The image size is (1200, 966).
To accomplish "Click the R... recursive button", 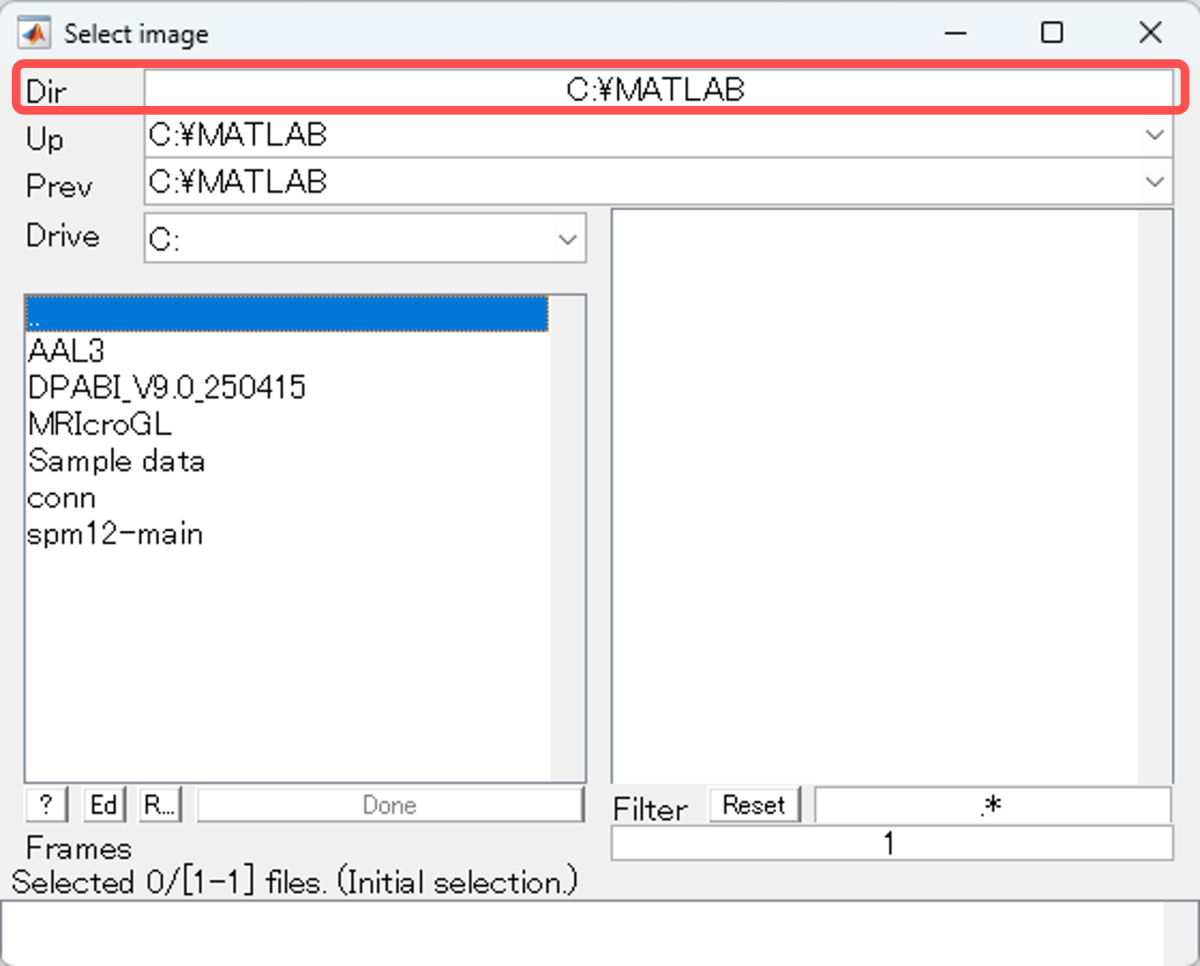I will tap(160, 805).
